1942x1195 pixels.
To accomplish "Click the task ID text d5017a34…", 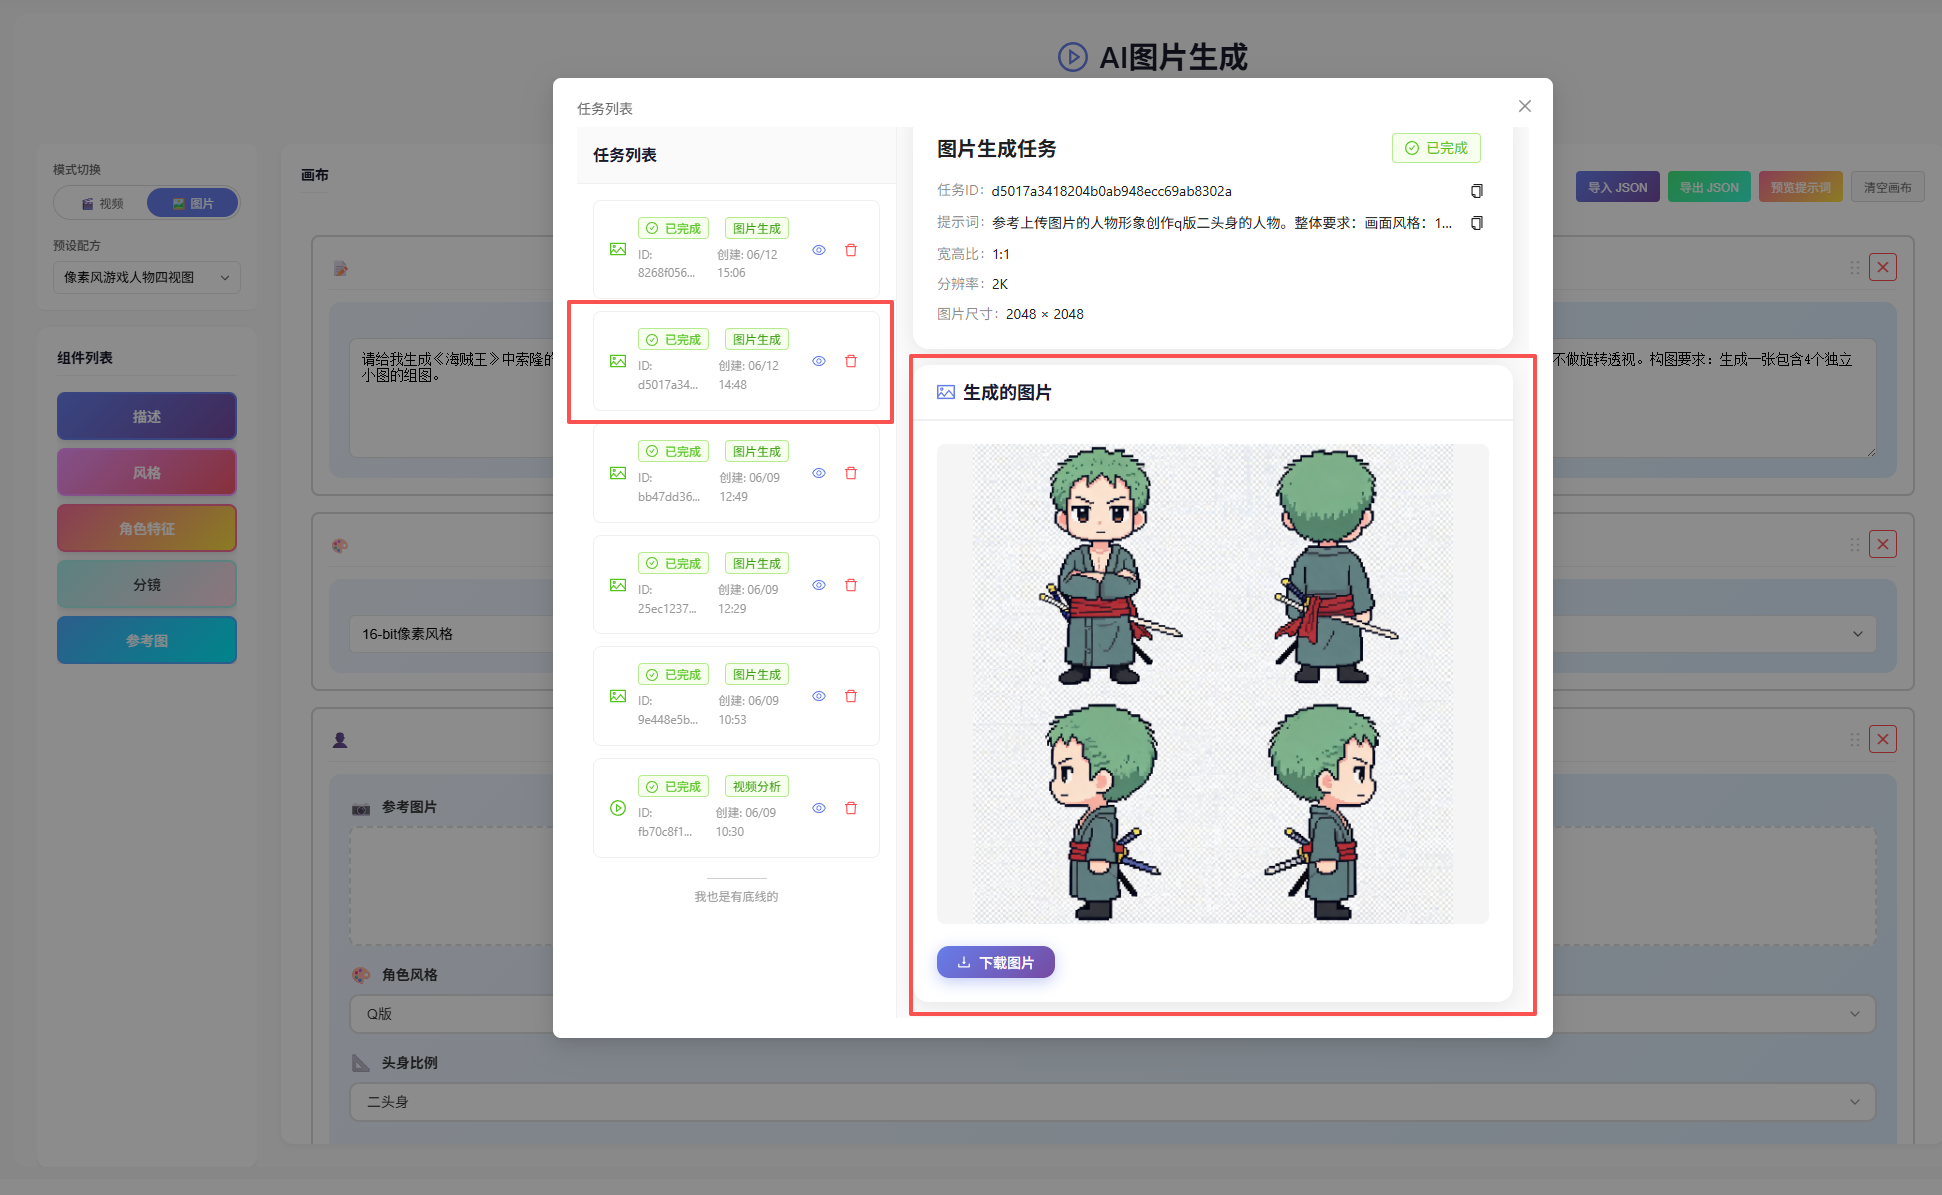I will tap(1111, 191).
